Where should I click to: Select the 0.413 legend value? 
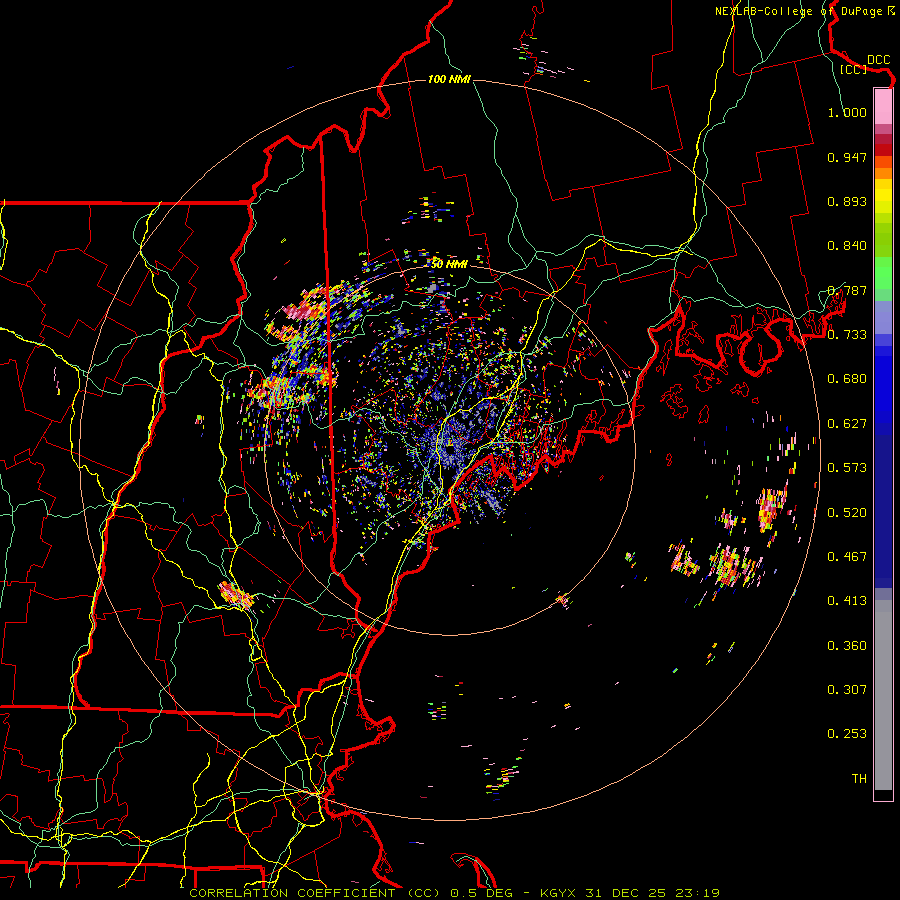pyautogui.click(x=847, y=601)
